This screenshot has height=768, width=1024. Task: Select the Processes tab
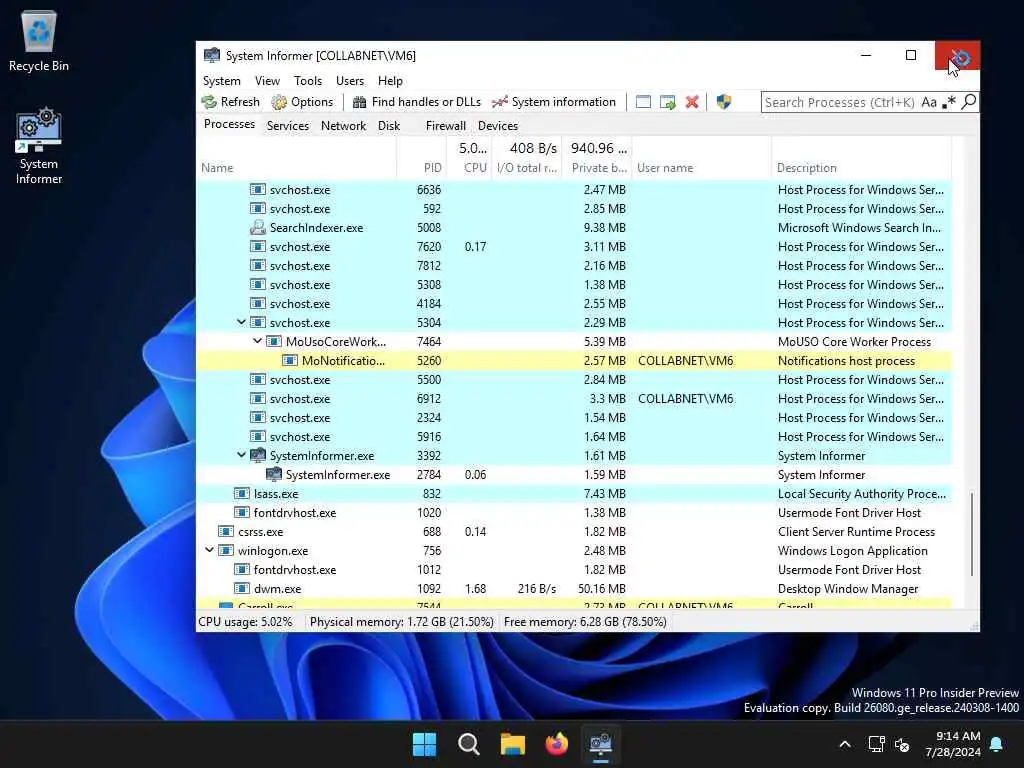pos(229,124)
